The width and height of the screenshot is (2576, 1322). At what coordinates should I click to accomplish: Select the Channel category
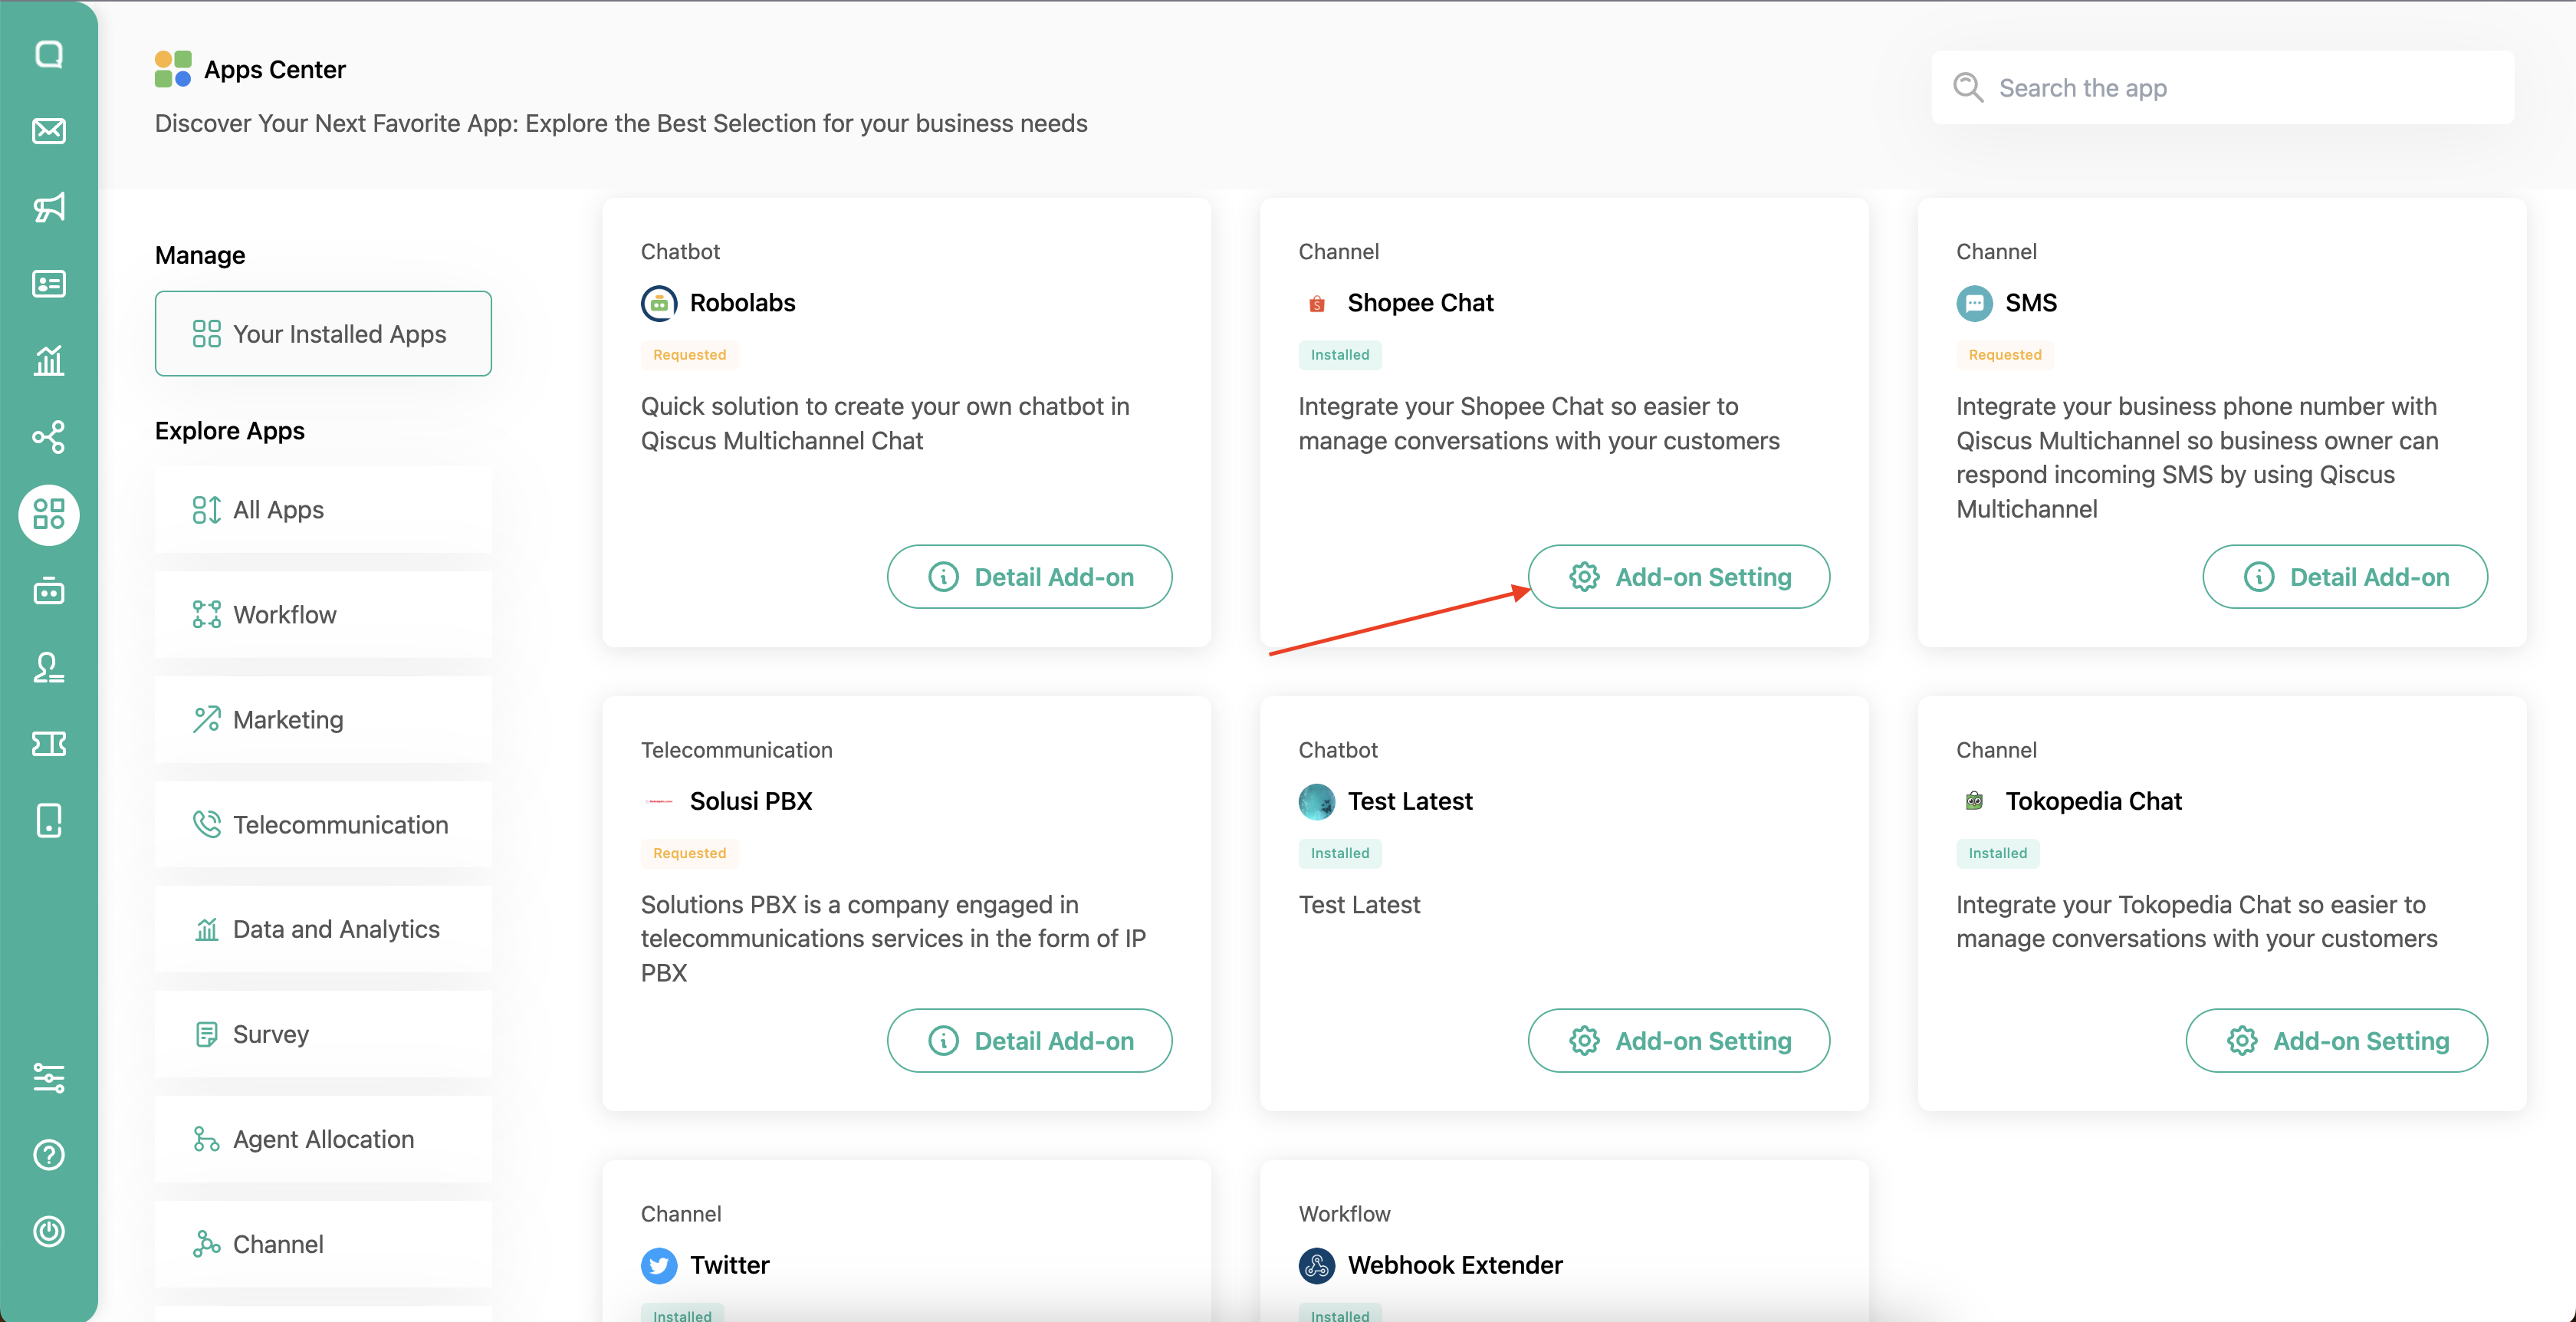tap(323, 1244)
